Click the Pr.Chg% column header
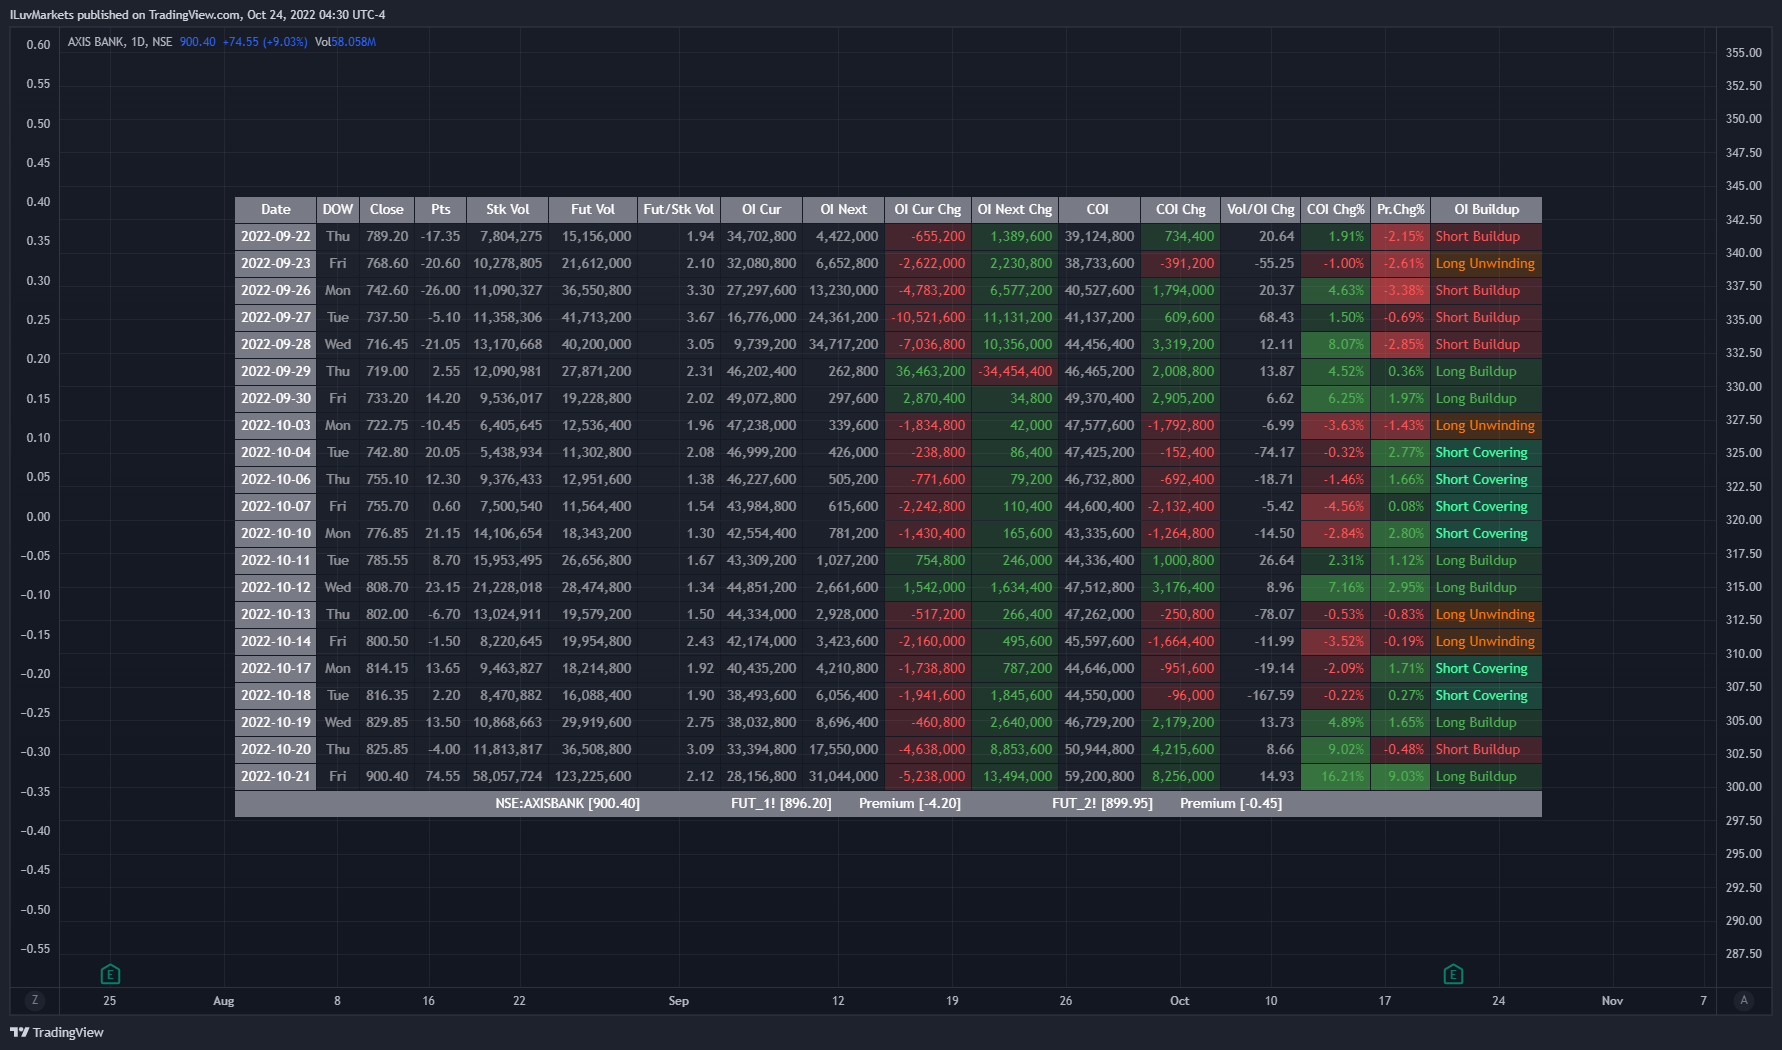This screenshot has height=1050, width=1782. pyautogui.click(x=1401, y=210)
